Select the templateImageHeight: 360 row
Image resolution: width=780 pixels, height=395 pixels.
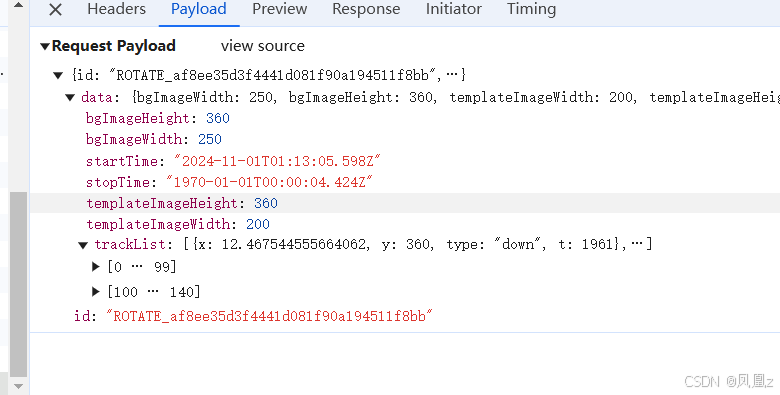tap(405, 203)
